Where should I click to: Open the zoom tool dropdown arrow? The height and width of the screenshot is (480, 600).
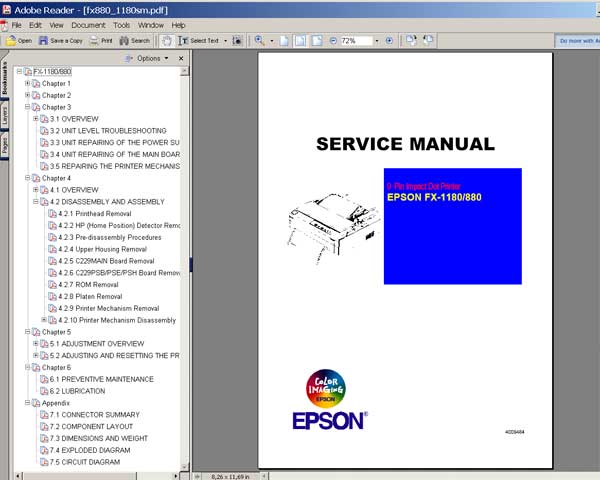click(x=272, y=41)
